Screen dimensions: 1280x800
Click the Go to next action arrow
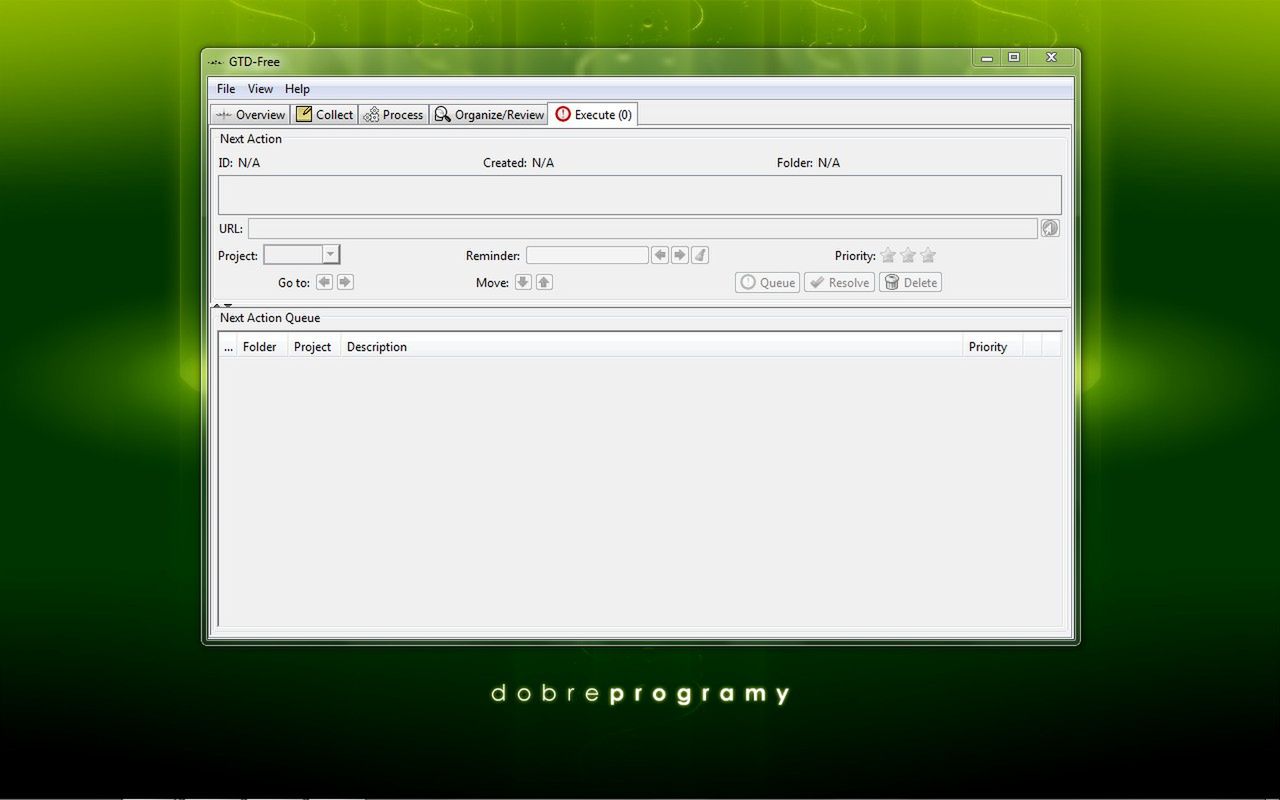tap(345, 282)
